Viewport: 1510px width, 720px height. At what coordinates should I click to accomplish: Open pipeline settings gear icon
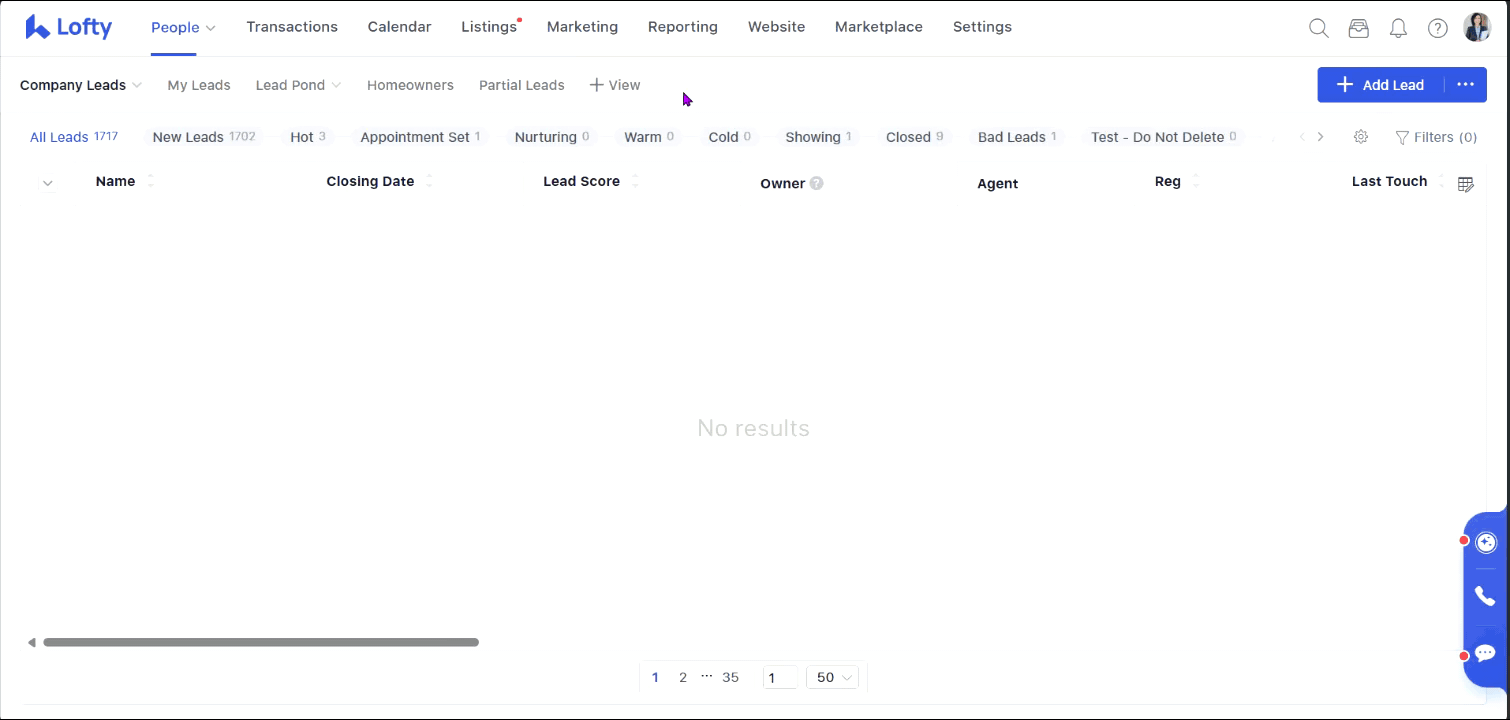[1361, 137]
